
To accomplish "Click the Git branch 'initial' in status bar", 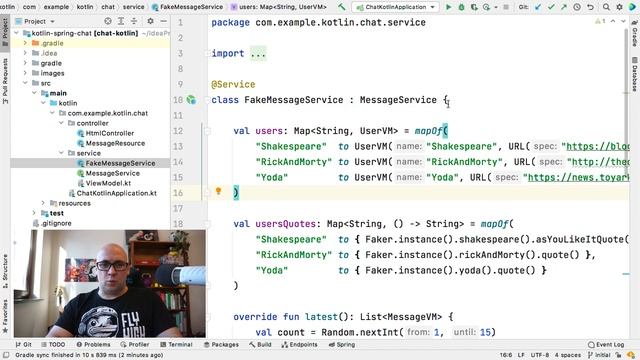I will [x=599, y=355].
